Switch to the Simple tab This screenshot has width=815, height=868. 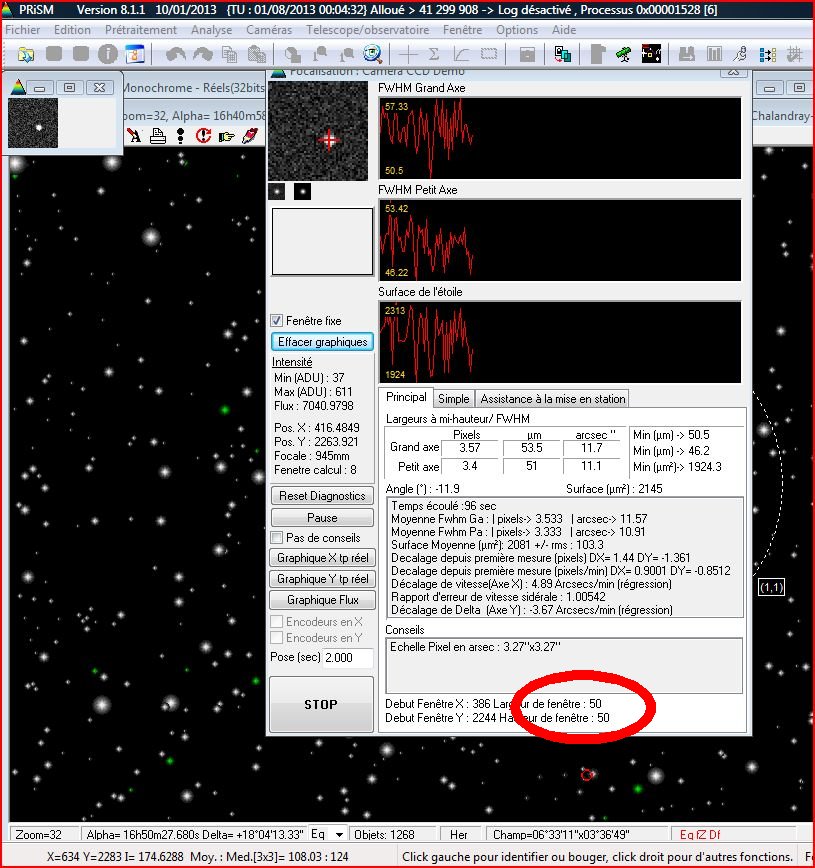453,398
